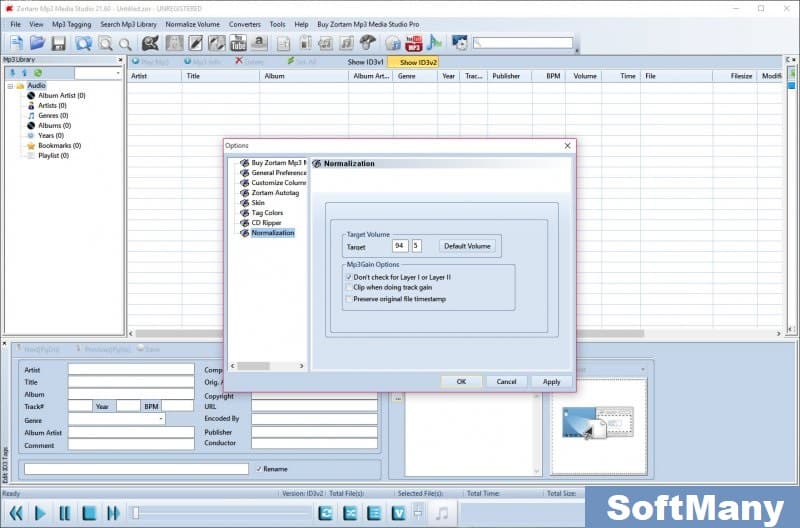The width and height of the screenshot is (800, 528).
Task: Select Bookmarks (0) in library tree
Action: [59, 145]
